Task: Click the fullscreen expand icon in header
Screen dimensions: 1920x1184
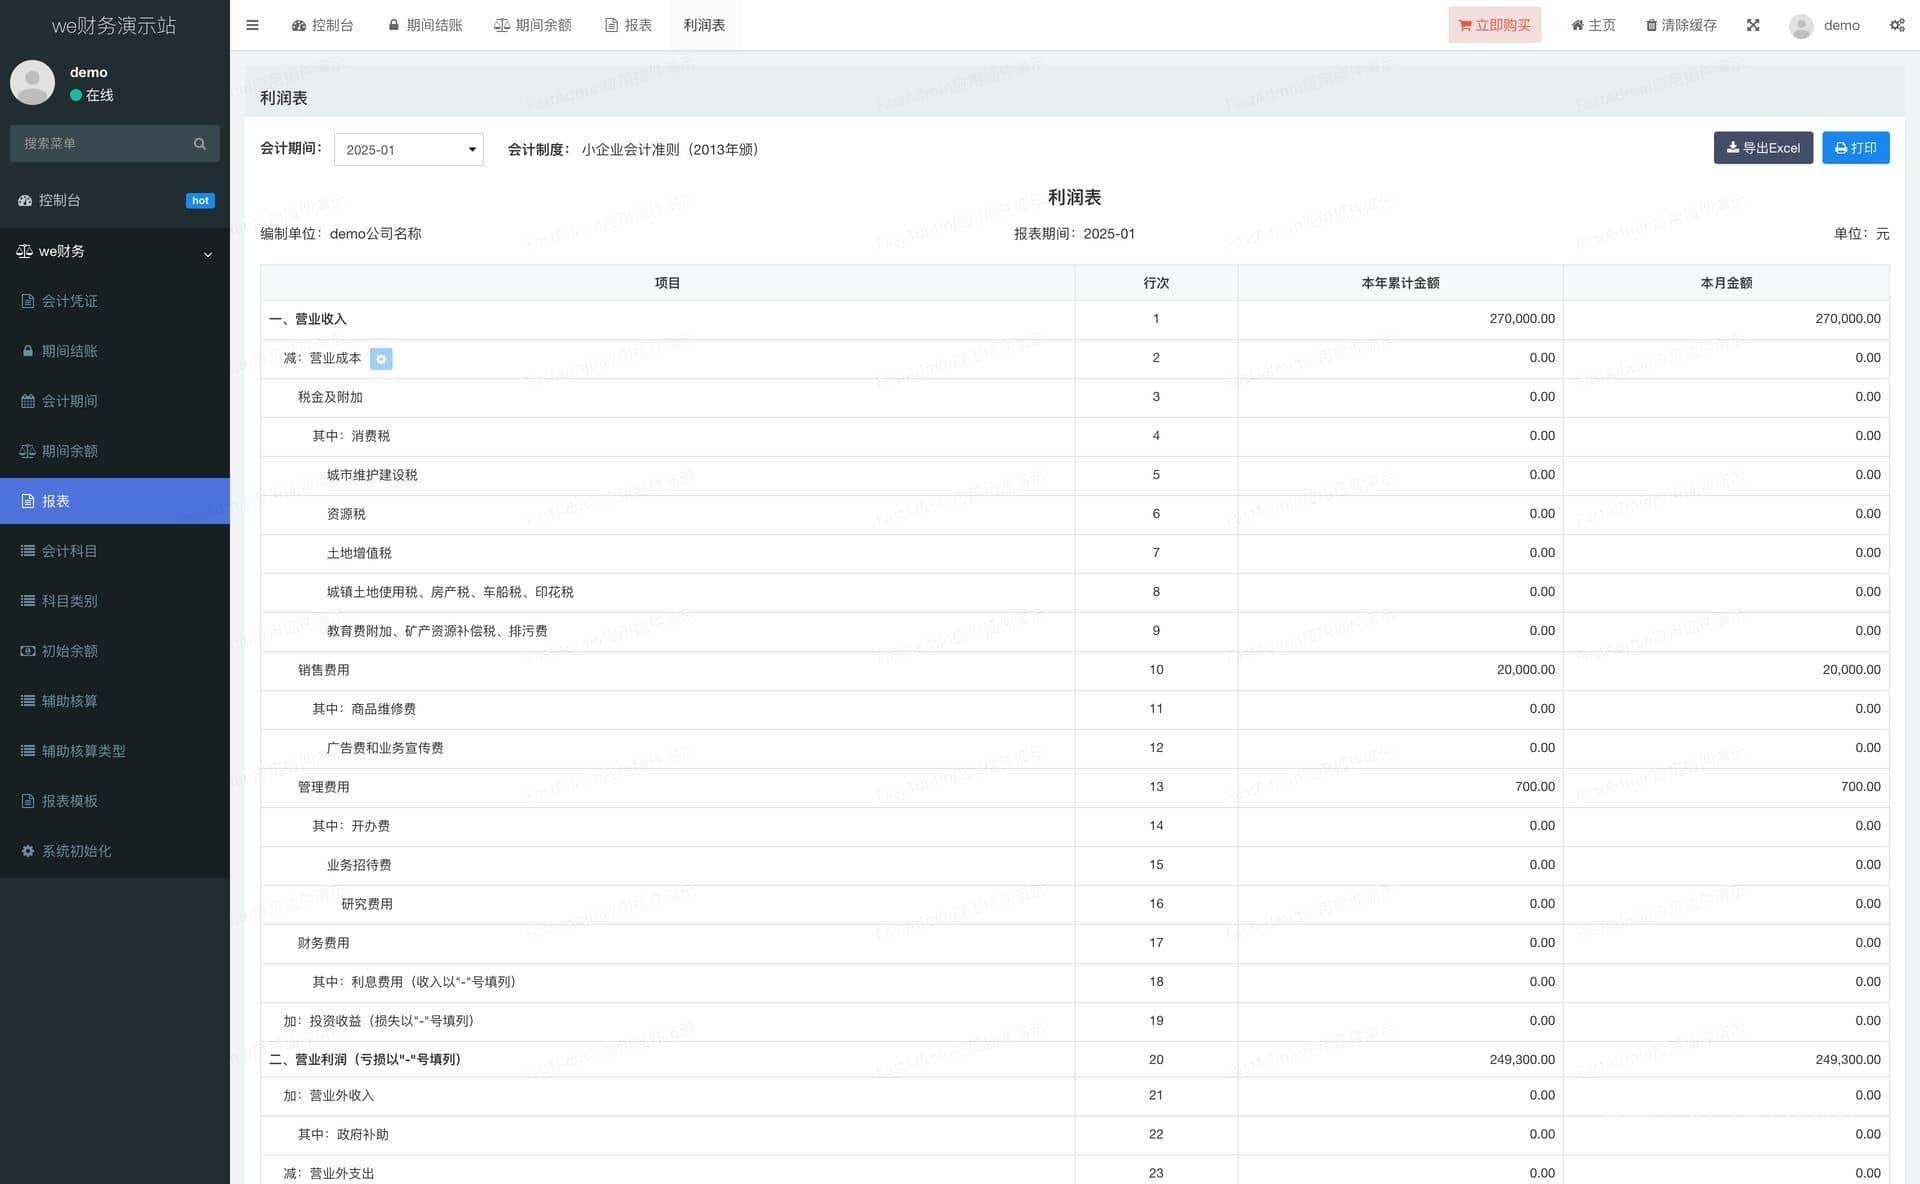Action: (x=1753, y=25)
